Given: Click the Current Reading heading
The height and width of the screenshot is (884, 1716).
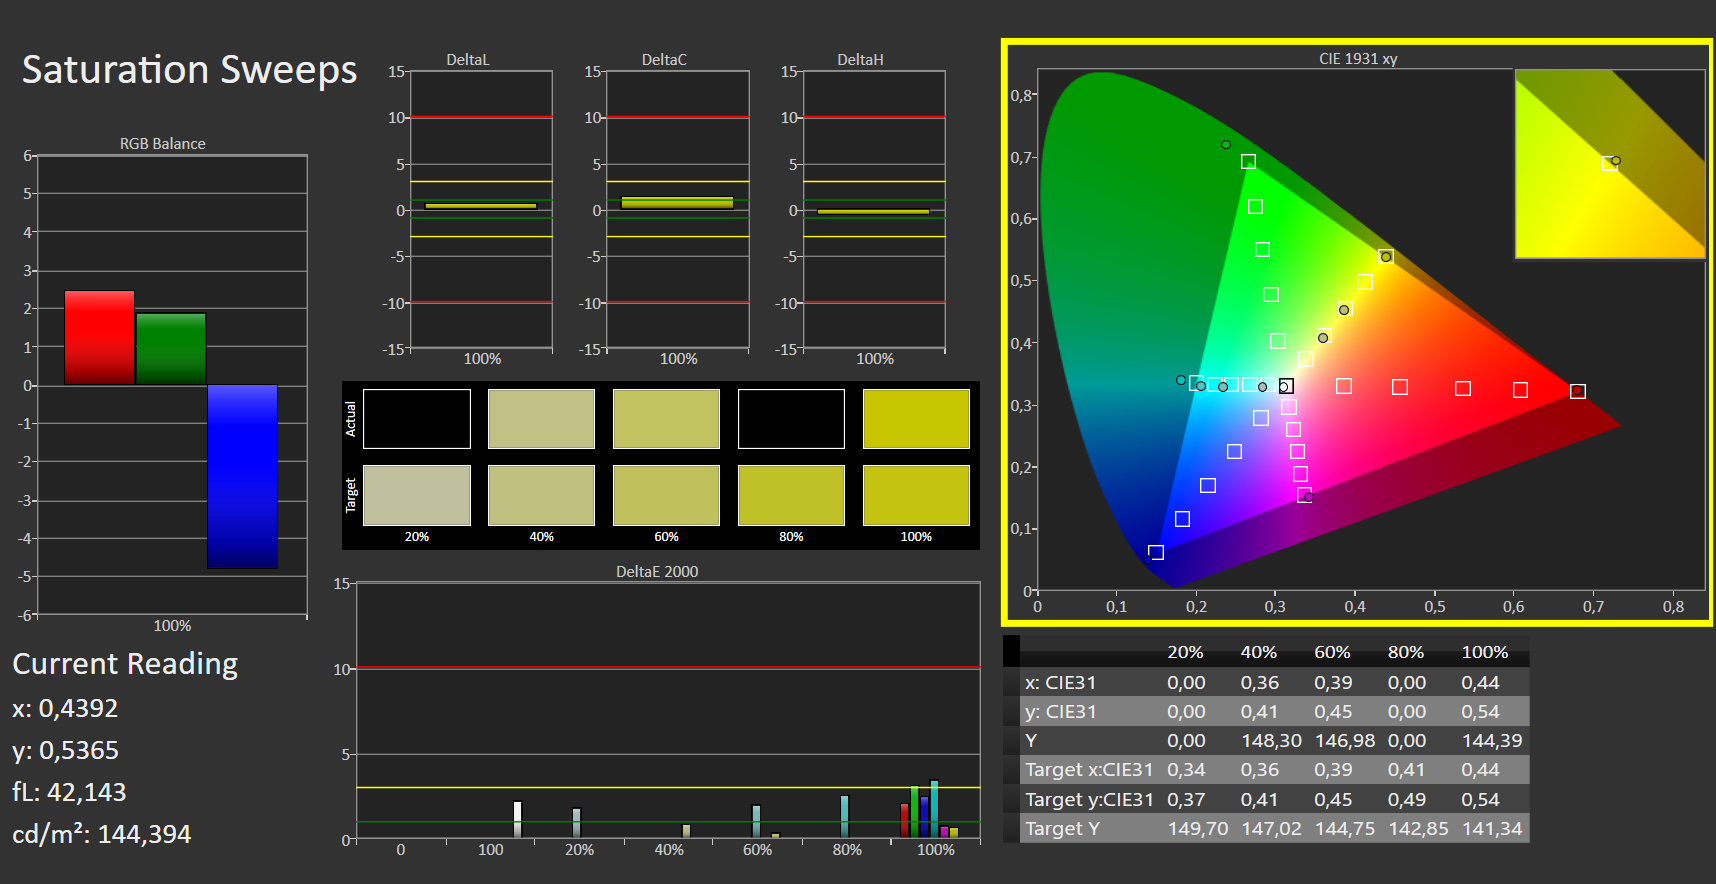Looking at the screenshot, I should pos(125,664).
